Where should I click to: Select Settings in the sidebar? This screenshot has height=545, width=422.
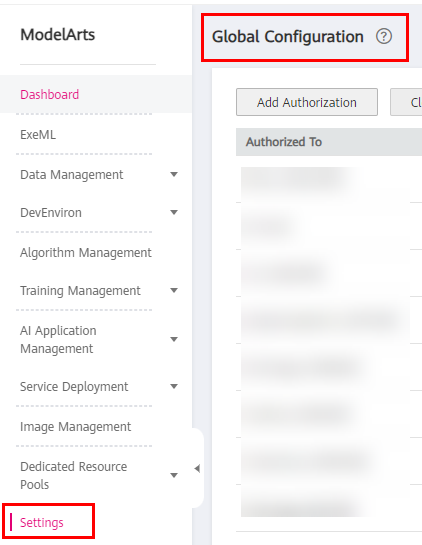(42, 522)
